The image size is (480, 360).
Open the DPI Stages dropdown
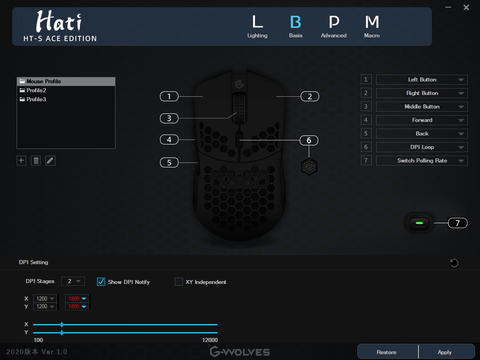click(x=73, y=281)
